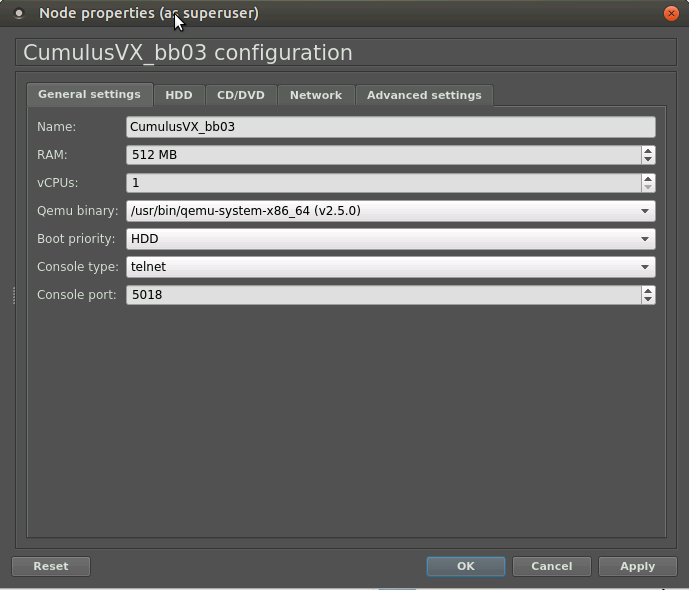Click the vCPUs value field
Screen dimensions: 689x590
click(383, 183)
